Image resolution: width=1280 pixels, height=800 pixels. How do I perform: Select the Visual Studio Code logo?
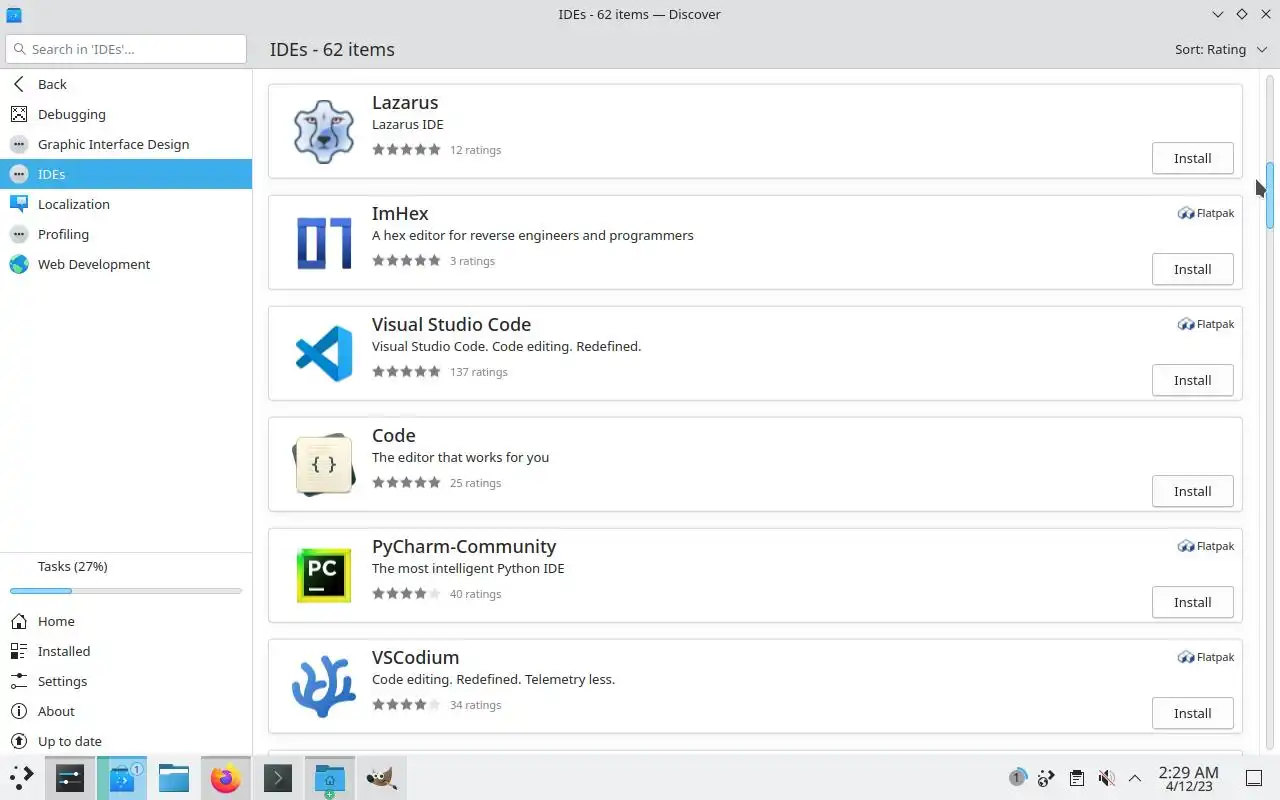point(323,353)
